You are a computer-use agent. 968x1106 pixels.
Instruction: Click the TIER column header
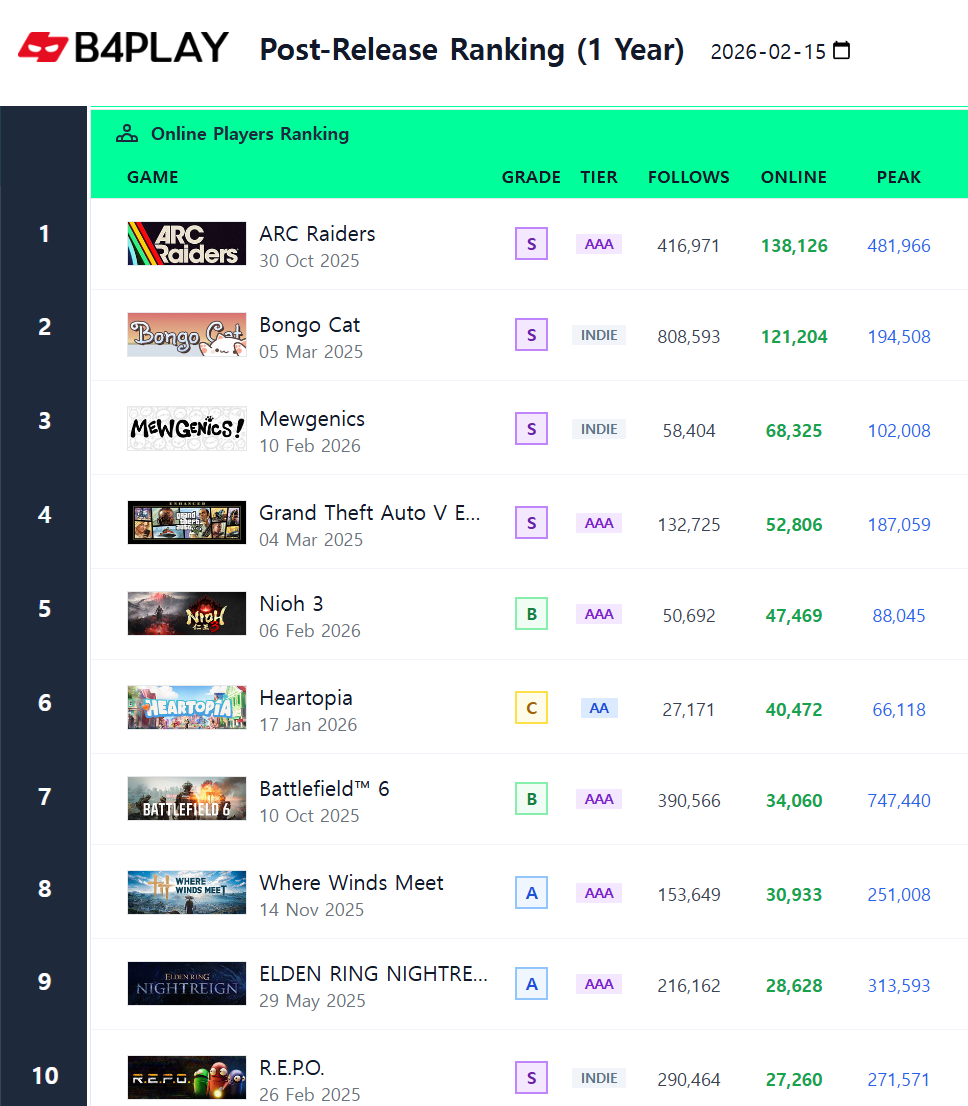pyautogui.click(x=599, y=177)
